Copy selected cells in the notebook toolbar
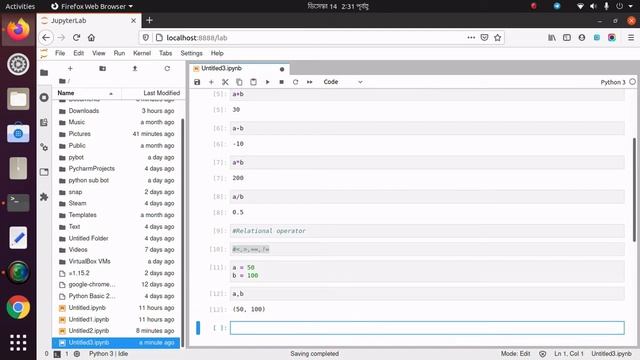This screenshot has width=640, height=360. 239,82
